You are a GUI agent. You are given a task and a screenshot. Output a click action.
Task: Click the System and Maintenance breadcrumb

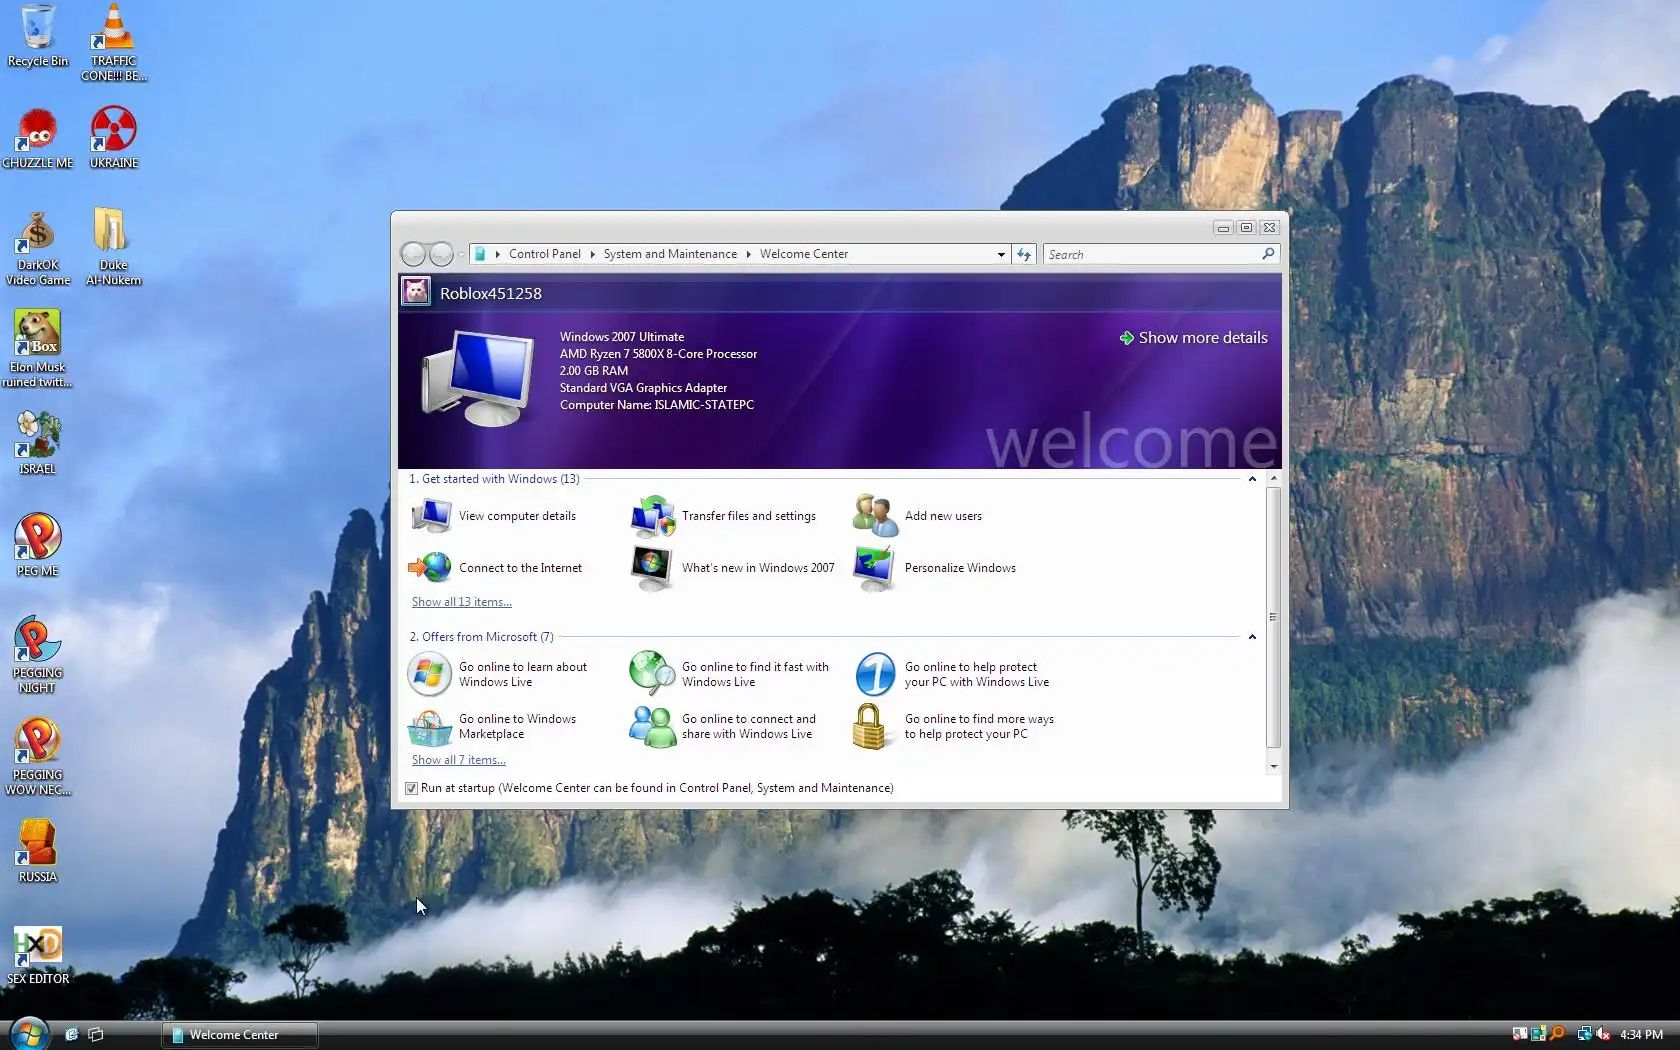click(x=670, y=254)
